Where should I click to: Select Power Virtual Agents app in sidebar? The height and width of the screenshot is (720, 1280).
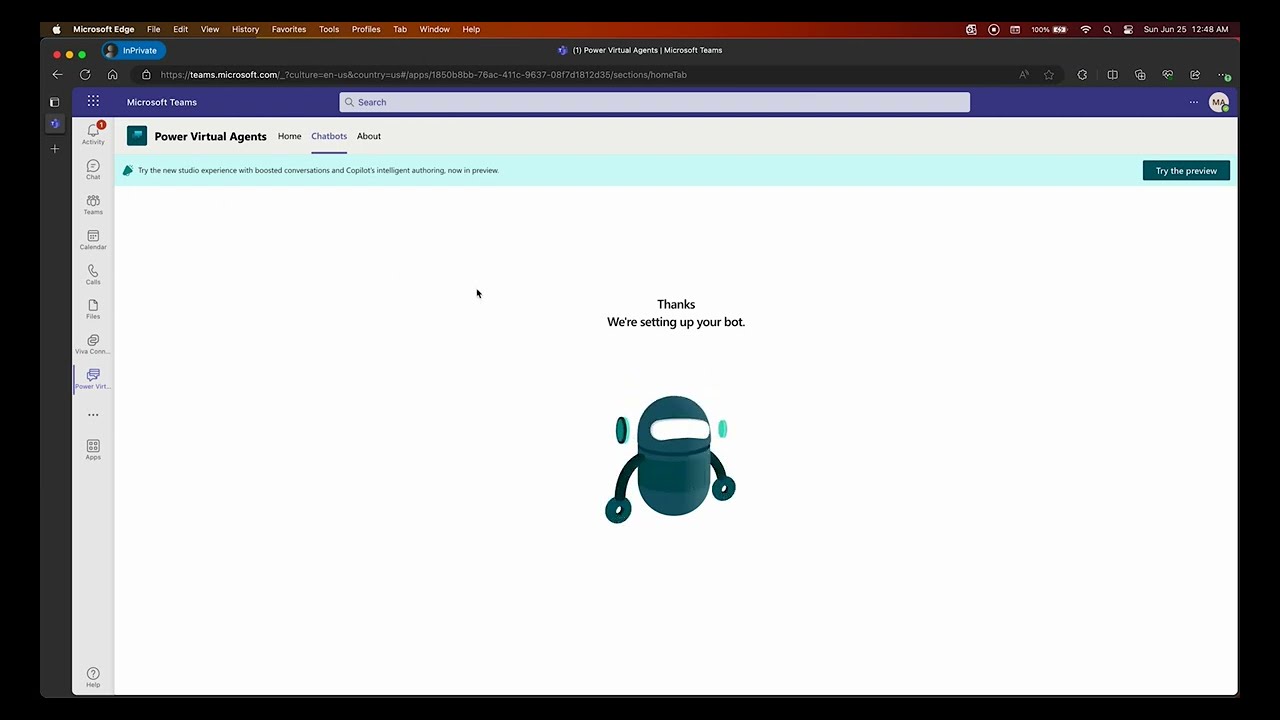tap(93, 379)
